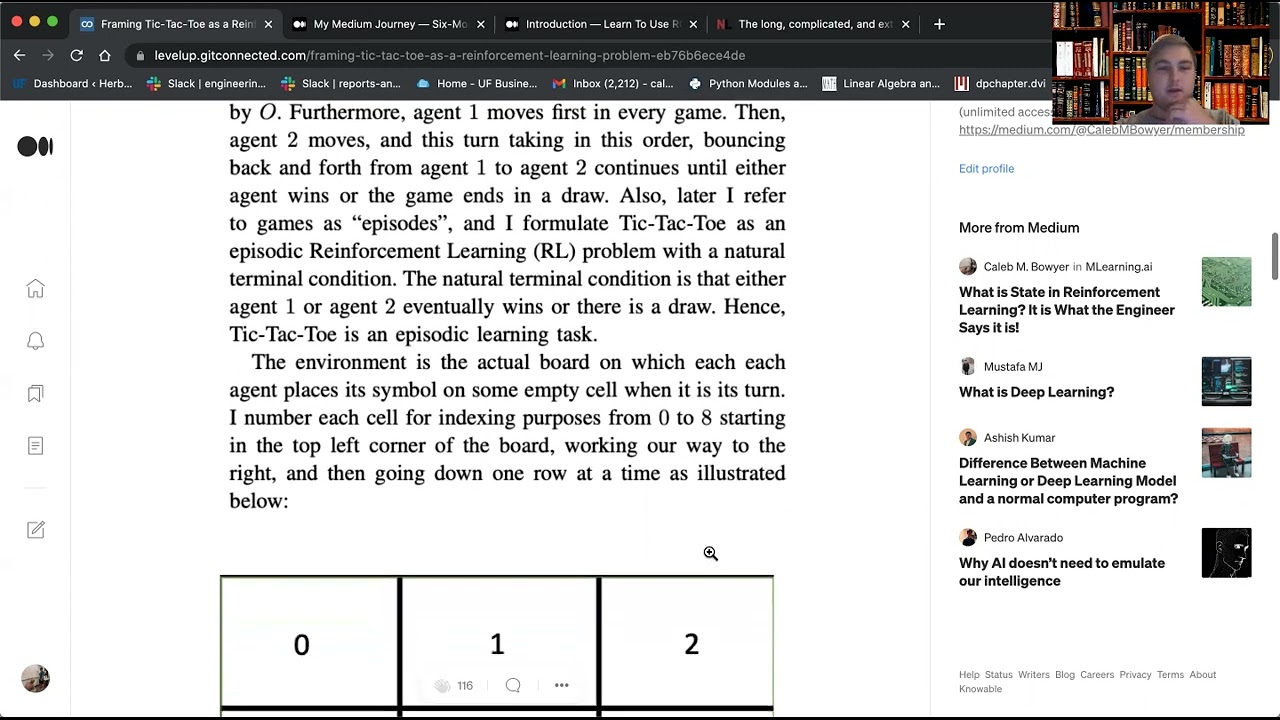Open What is Deep Learning thumbnail
The image size is (1280, 720).
click(x=1226, y=382)
